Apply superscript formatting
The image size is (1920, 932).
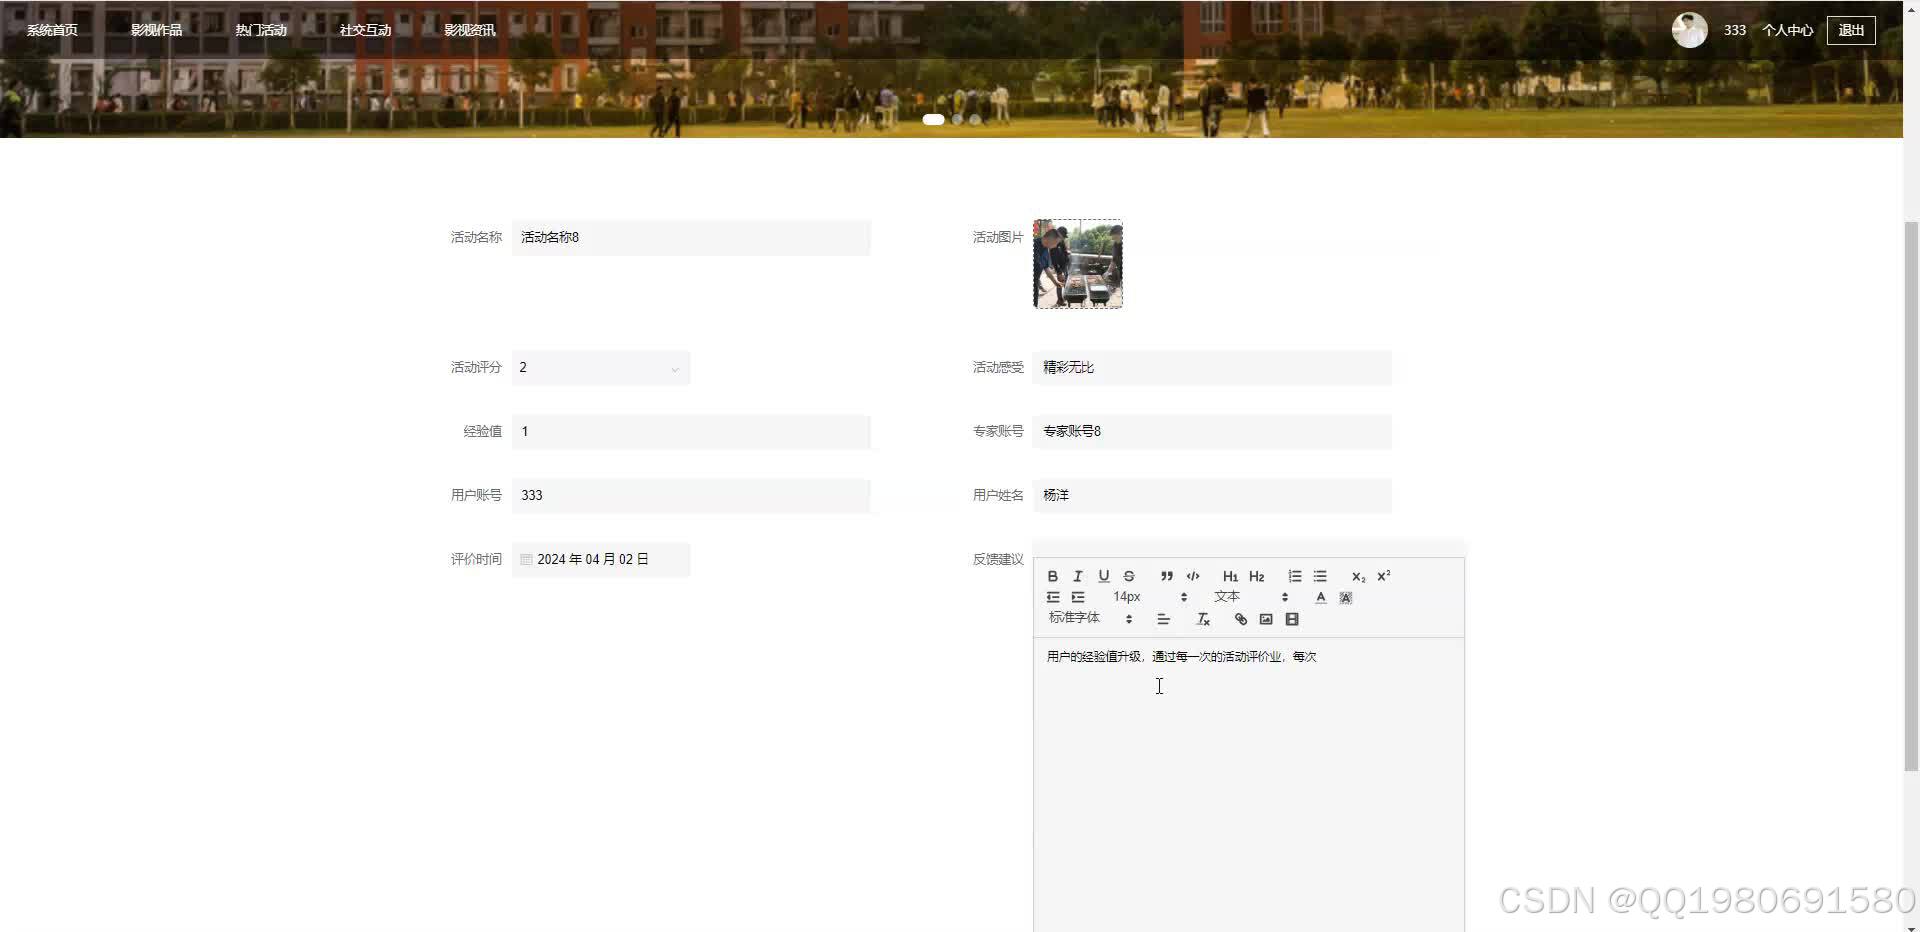[1384, 576]
